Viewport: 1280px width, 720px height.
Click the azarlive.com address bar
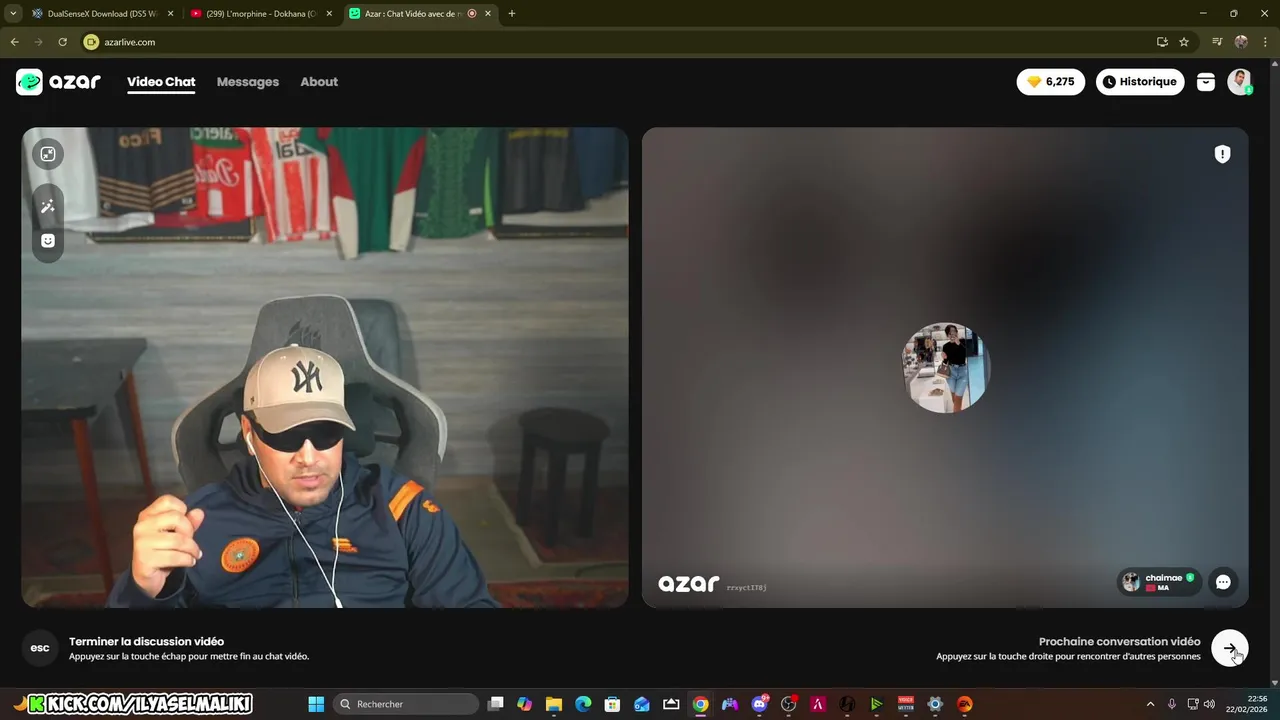pyautogui.click(x=620, y=42)
